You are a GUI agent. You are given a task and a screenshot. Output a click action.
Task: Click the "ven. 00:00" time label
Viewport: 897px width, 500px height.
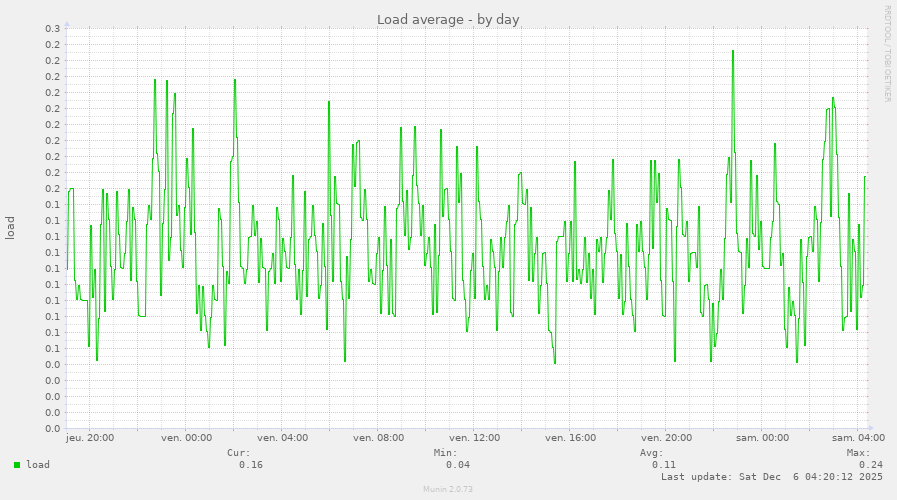click(186, 438)
